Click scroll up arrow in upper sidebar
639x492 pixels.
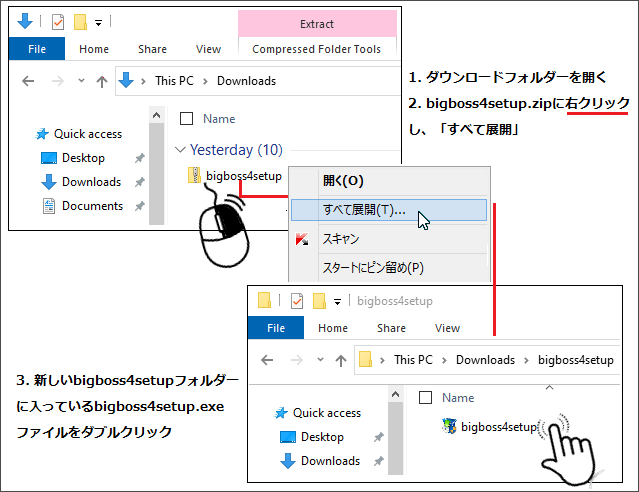tap(156, 116)
